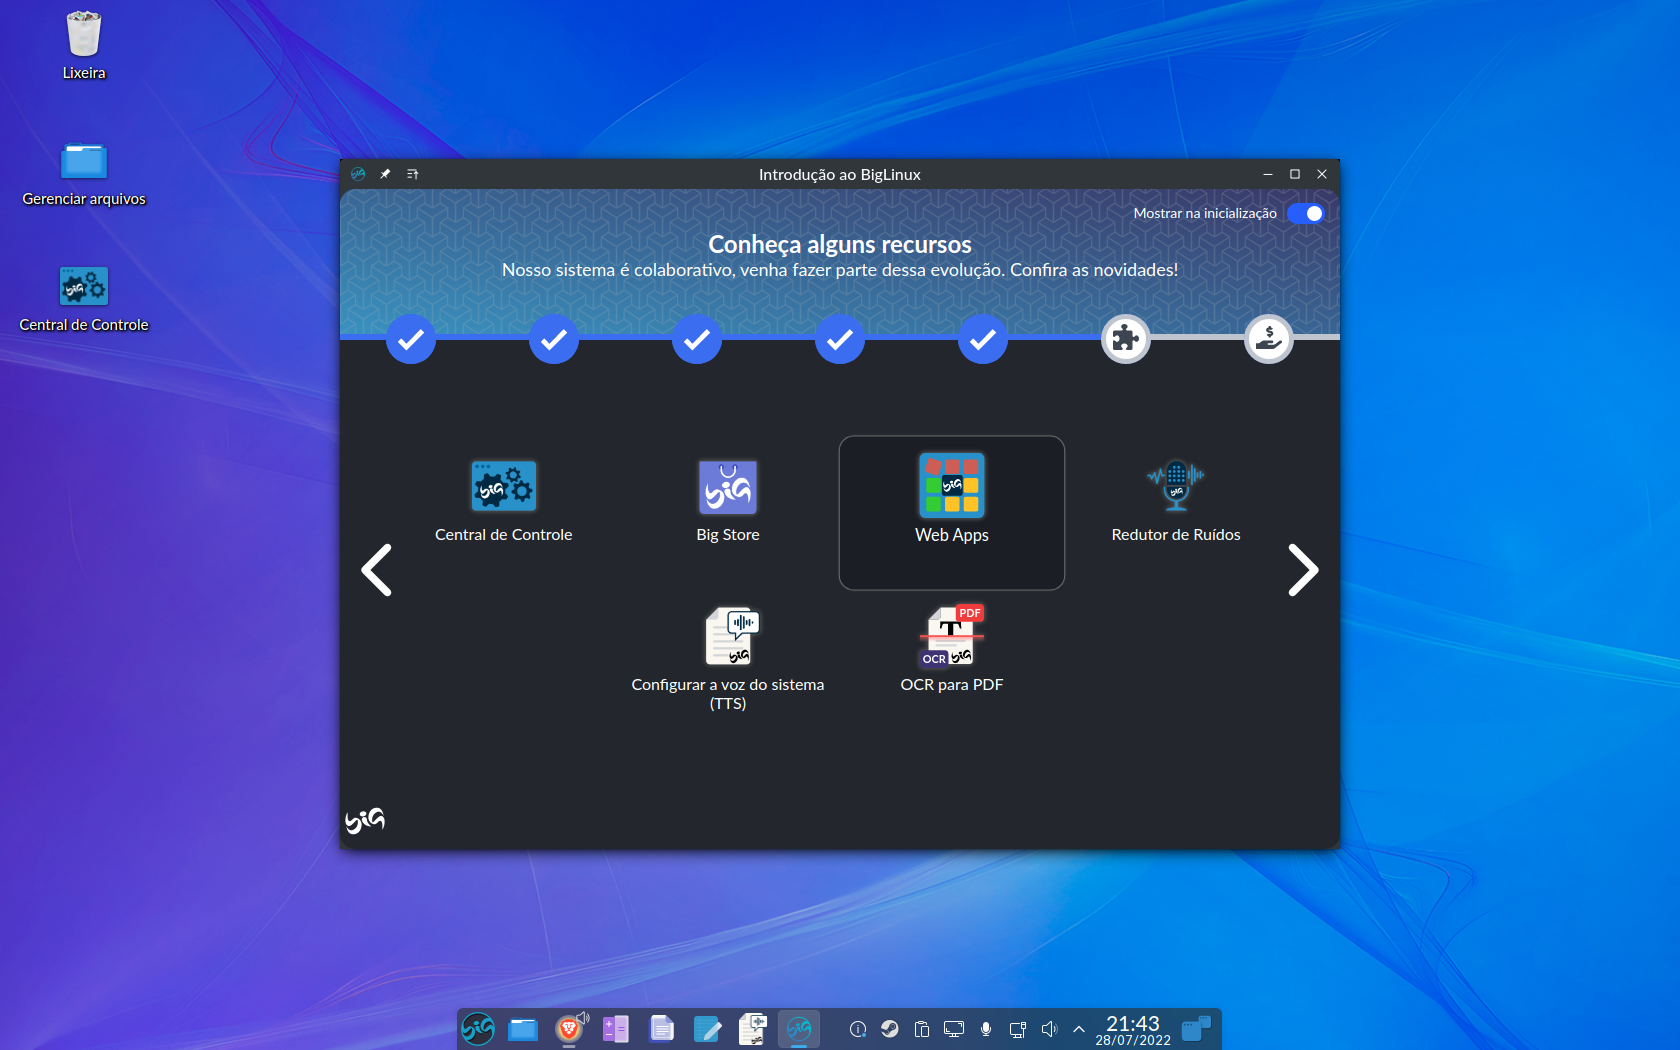
Task: Select the puzzle-piece step in progress bar
Action: coord(1126,339)
